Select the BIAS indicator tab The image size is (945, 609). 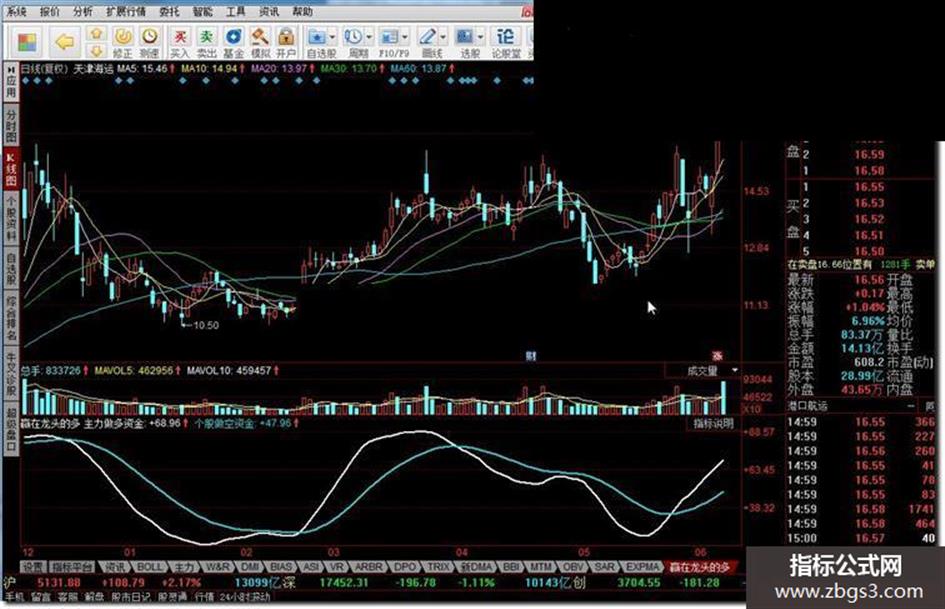[281, 567]
